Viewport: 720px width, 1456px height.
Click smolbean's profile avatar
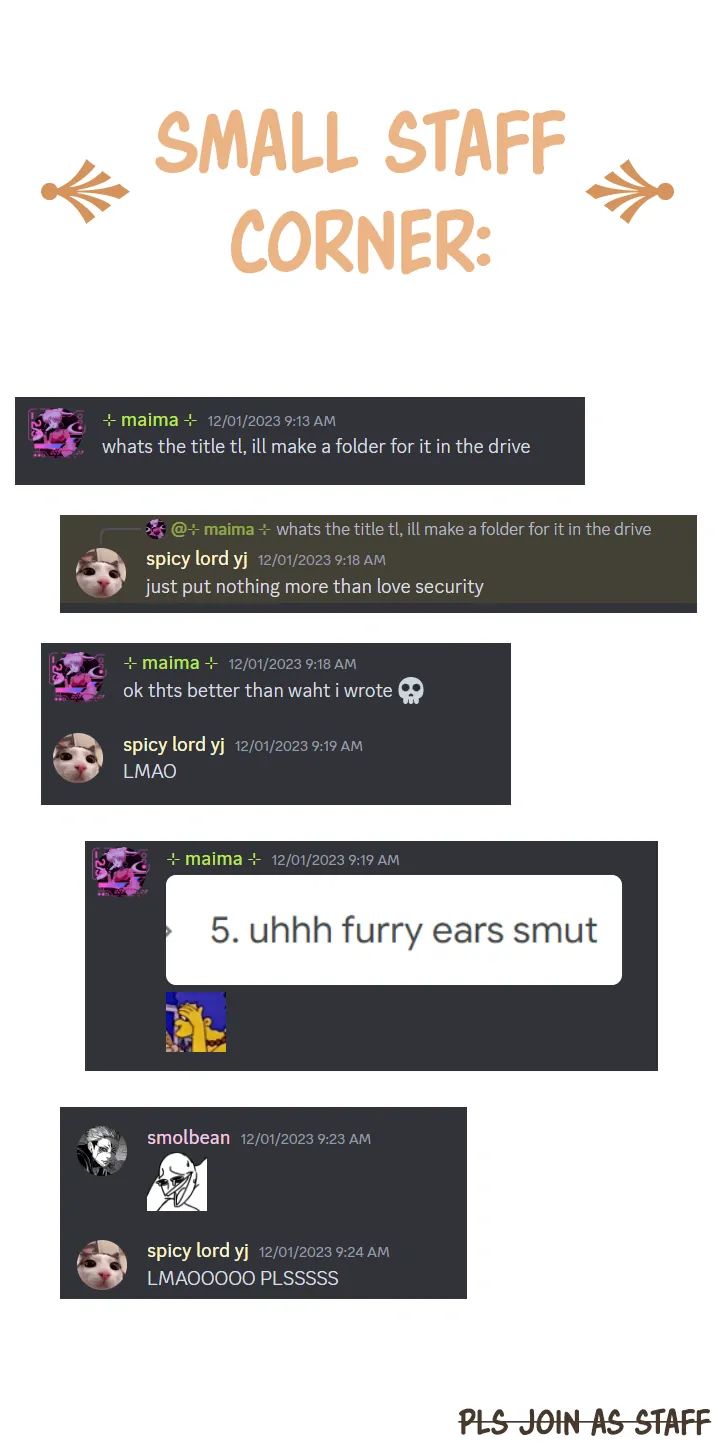tap(102, 1151)
